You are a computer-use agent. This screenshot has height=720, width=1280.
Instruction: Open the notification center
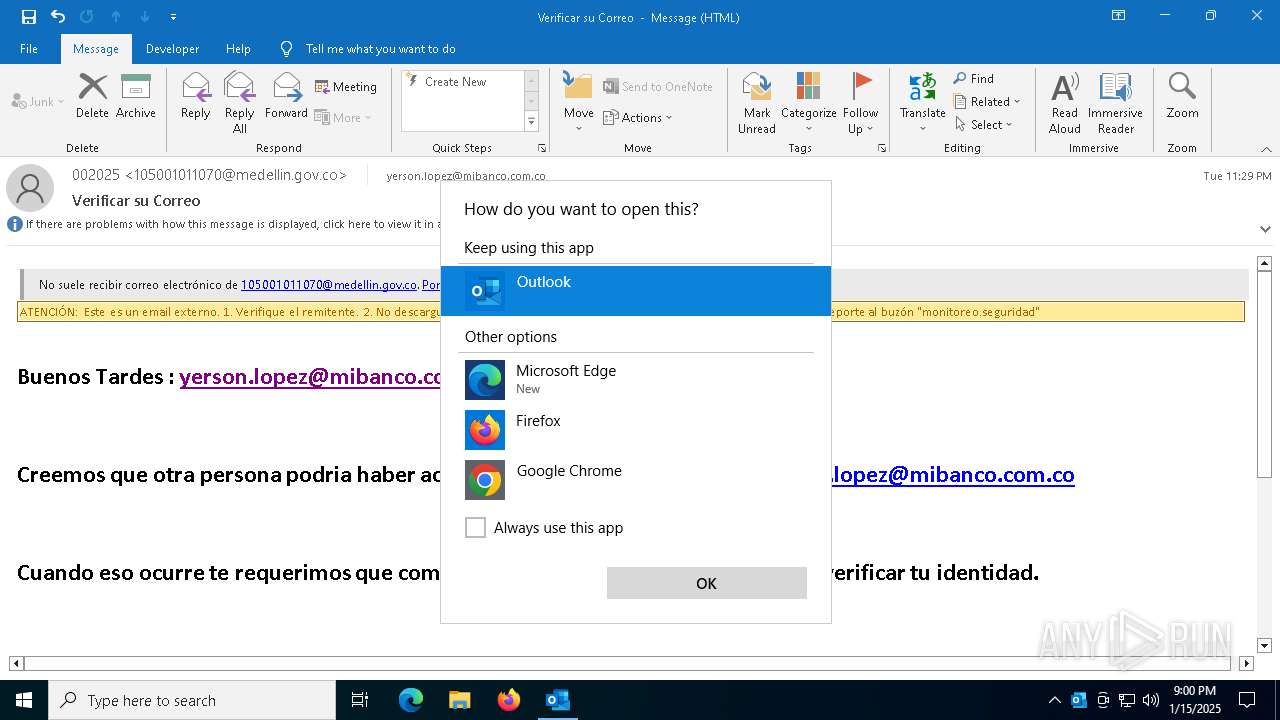pyautogui.click(x=1247, y=700)
